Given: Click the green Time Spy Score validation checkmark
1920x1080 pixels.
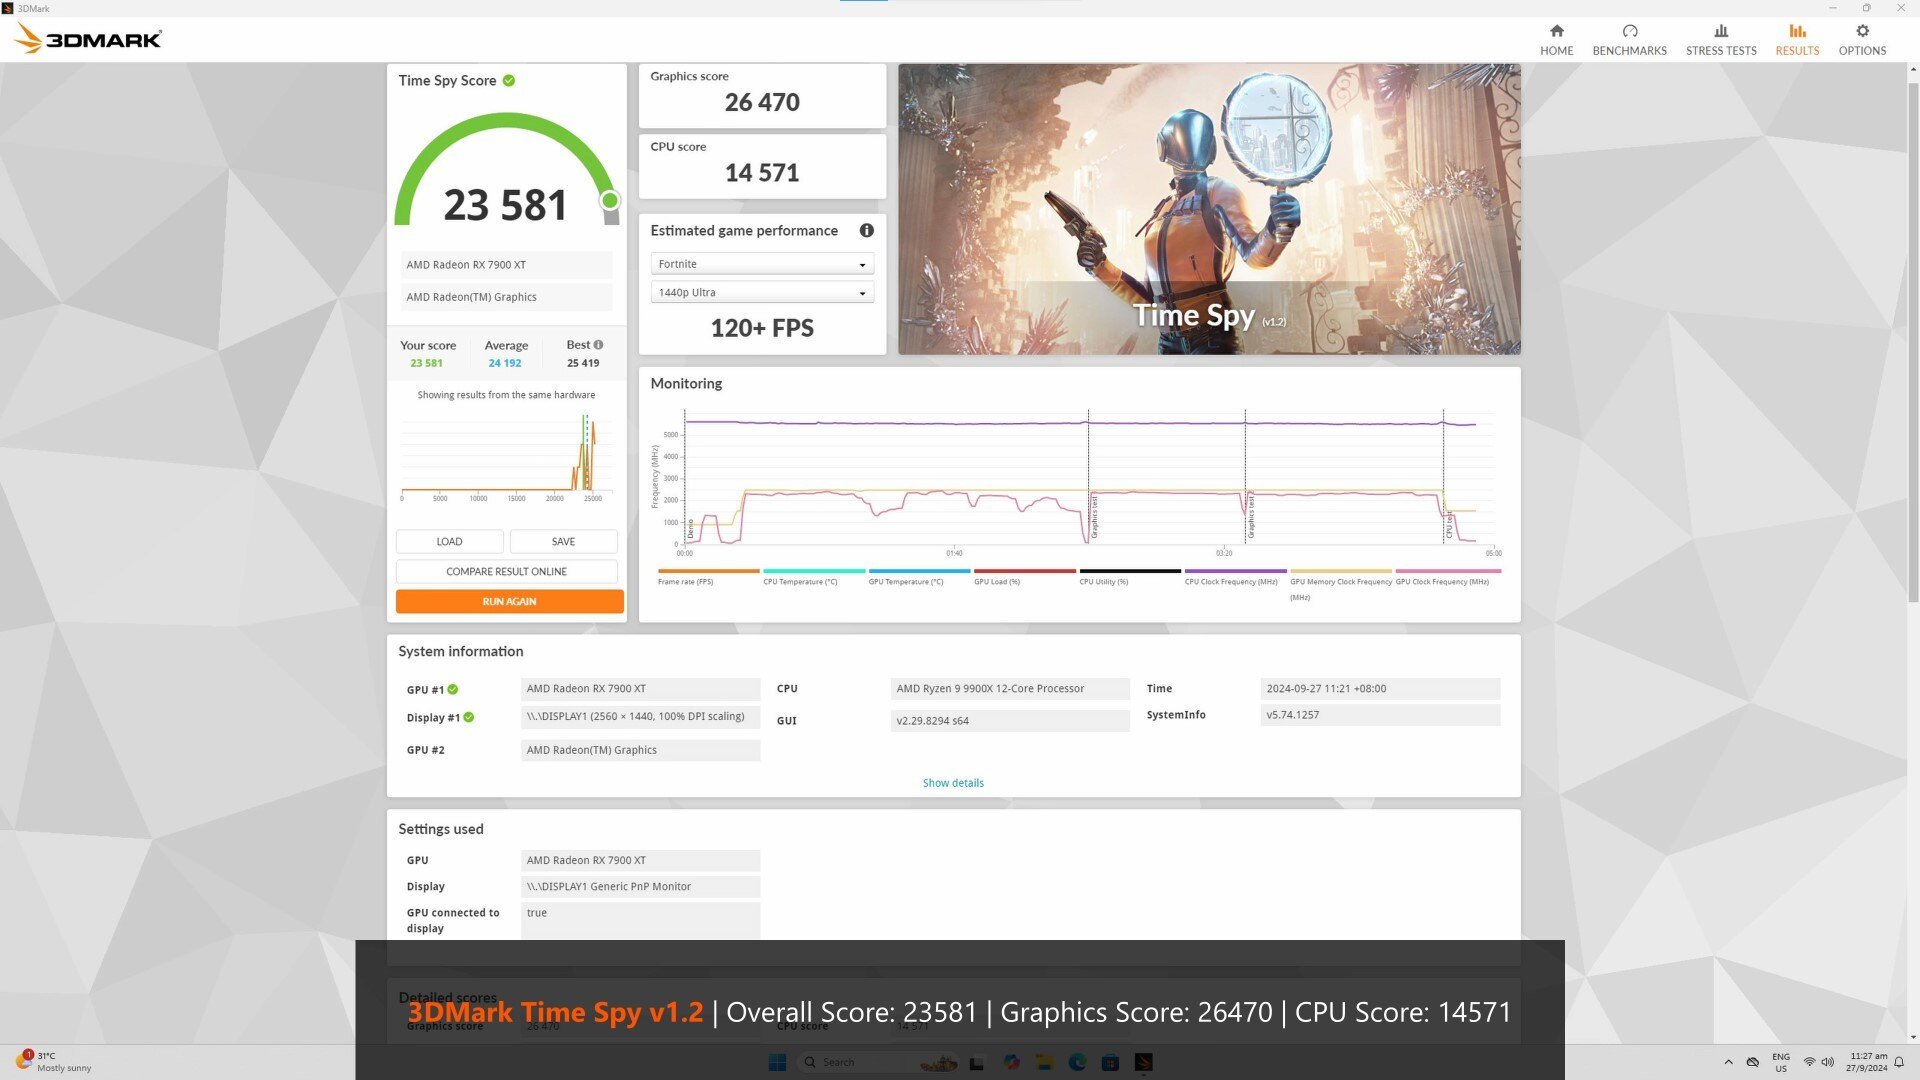Looking at the screenshot, I should point(509,80).
